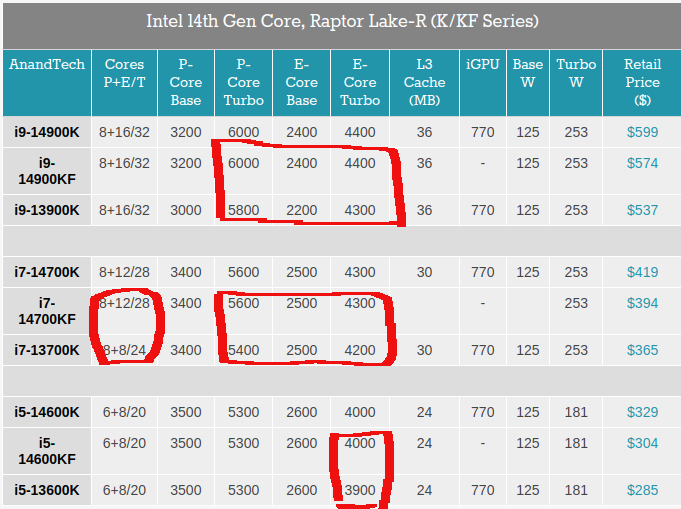Open the $365 price link

coord(642,350)
